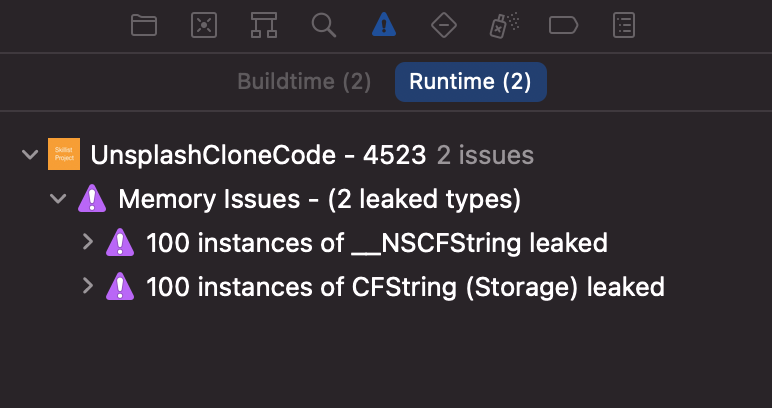Open the Debug navigator spray icon
Viewport: 772px width, 408px height.
click(504, 25)
